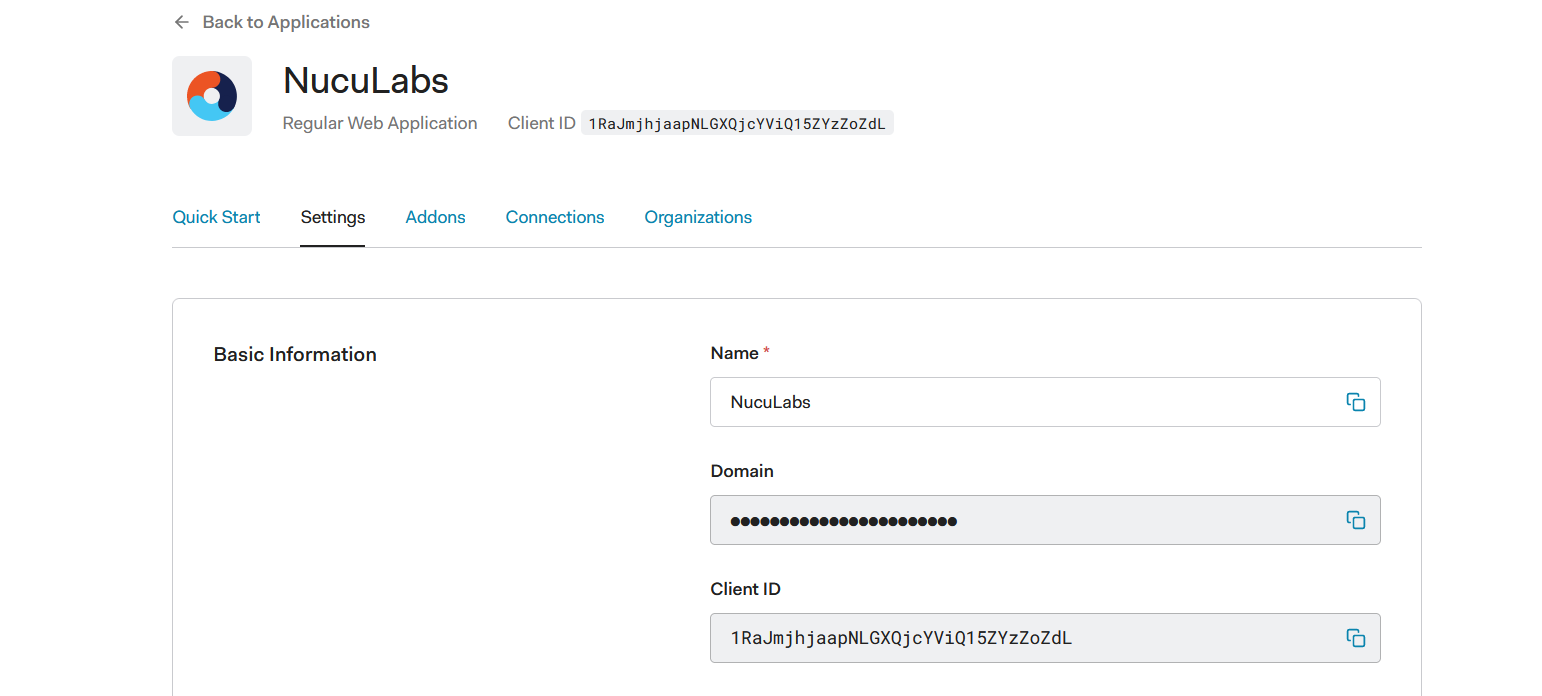Image resolution: width=1542 pixels, height=696 pixels.
Task: Open the Organizations tab
Action: (x=698, y=217)
